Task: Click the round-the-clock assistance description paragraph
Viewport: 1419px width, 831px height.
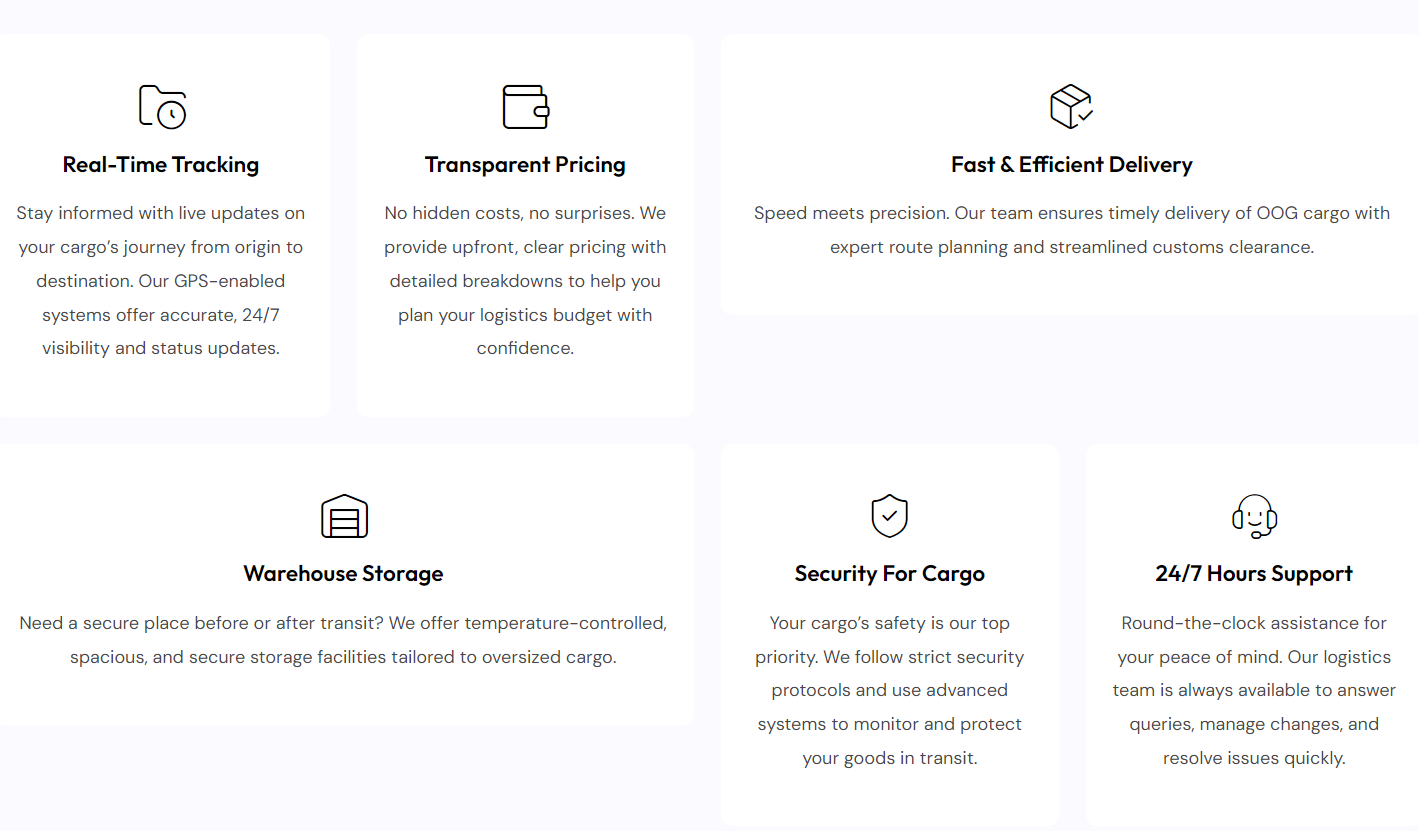Action: coord(1254,690)
